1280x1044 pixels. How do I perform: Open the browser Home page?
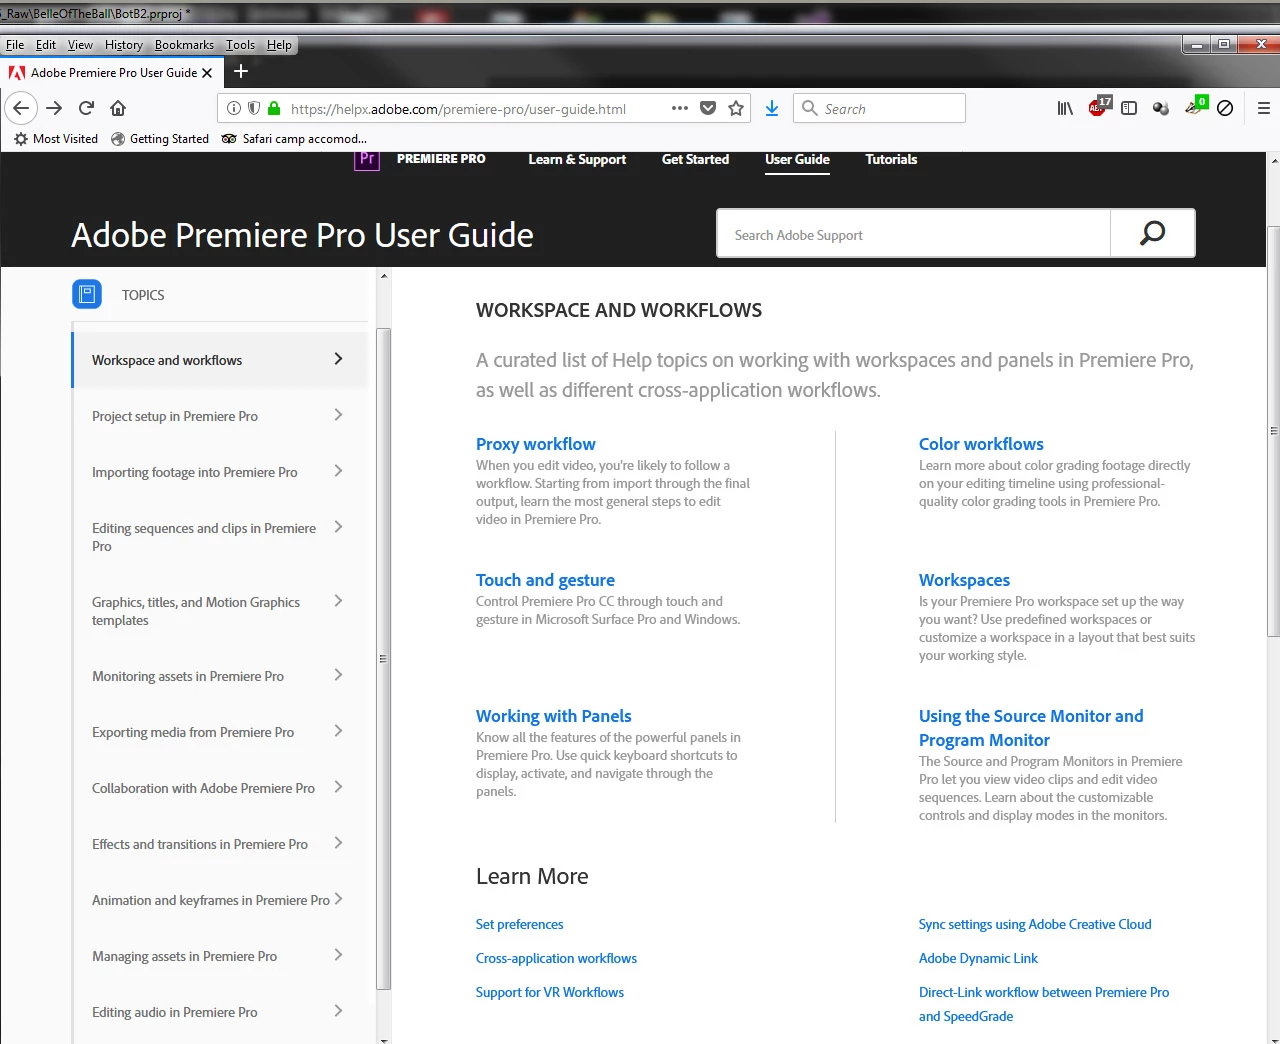pos(118,108)
